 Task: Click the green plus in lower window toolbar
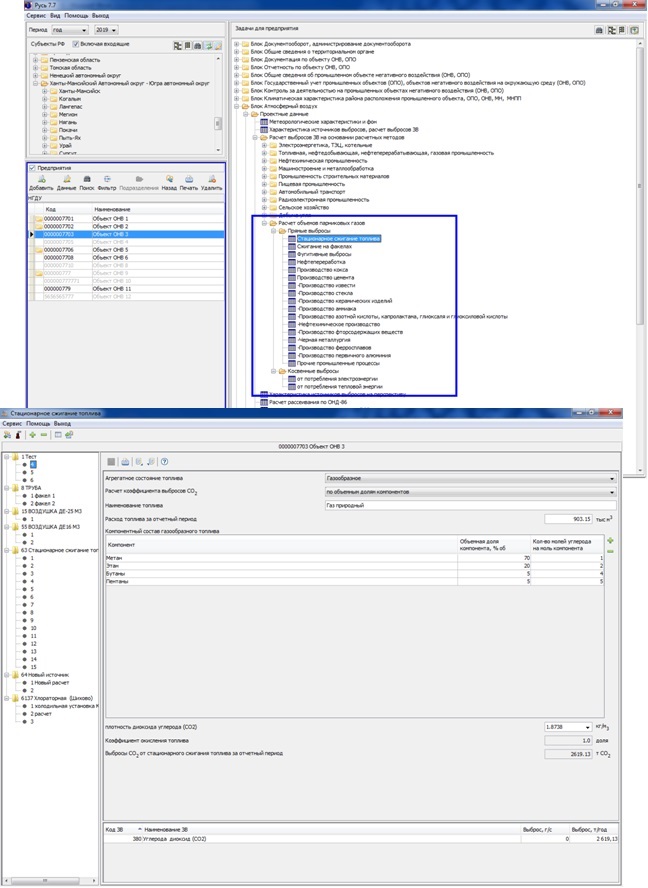(x=33, y=435)
